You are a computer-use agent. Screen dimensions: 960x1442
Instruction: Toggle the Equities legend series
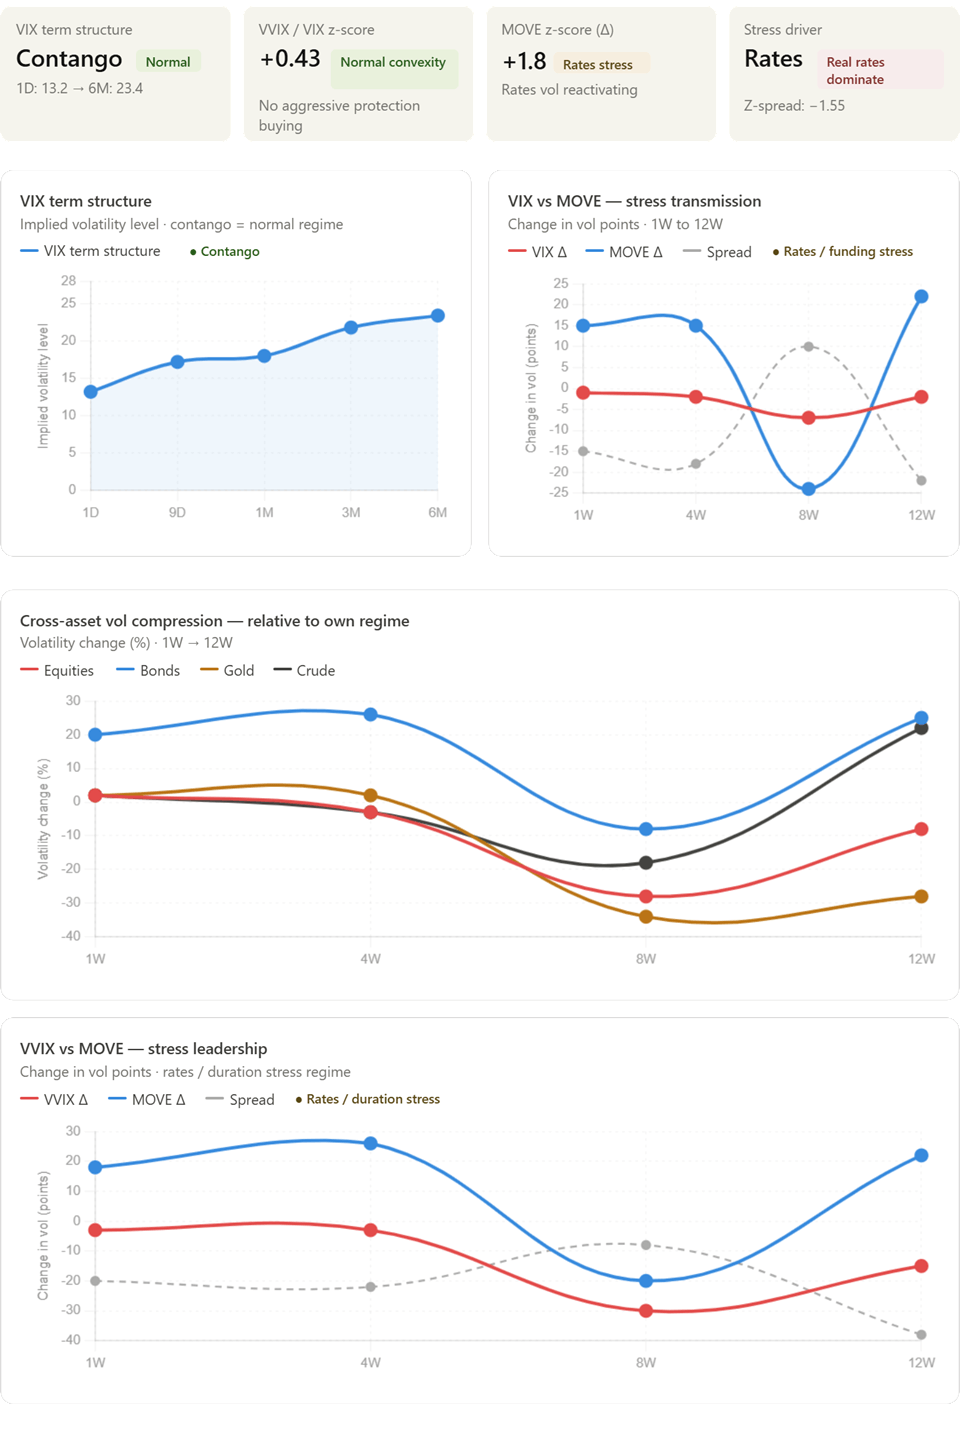pyautogui.click(x=57, y=671)
